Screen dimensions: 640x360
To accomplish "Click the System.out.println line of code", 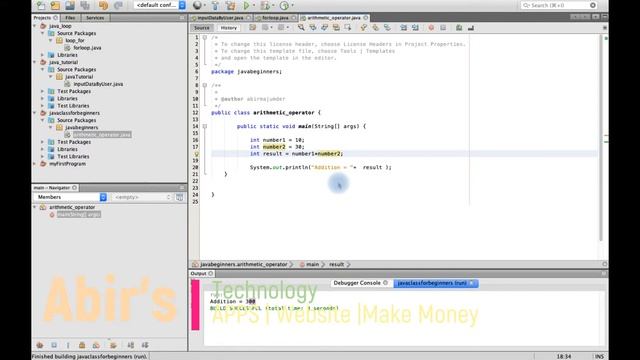I will point(320,167).
